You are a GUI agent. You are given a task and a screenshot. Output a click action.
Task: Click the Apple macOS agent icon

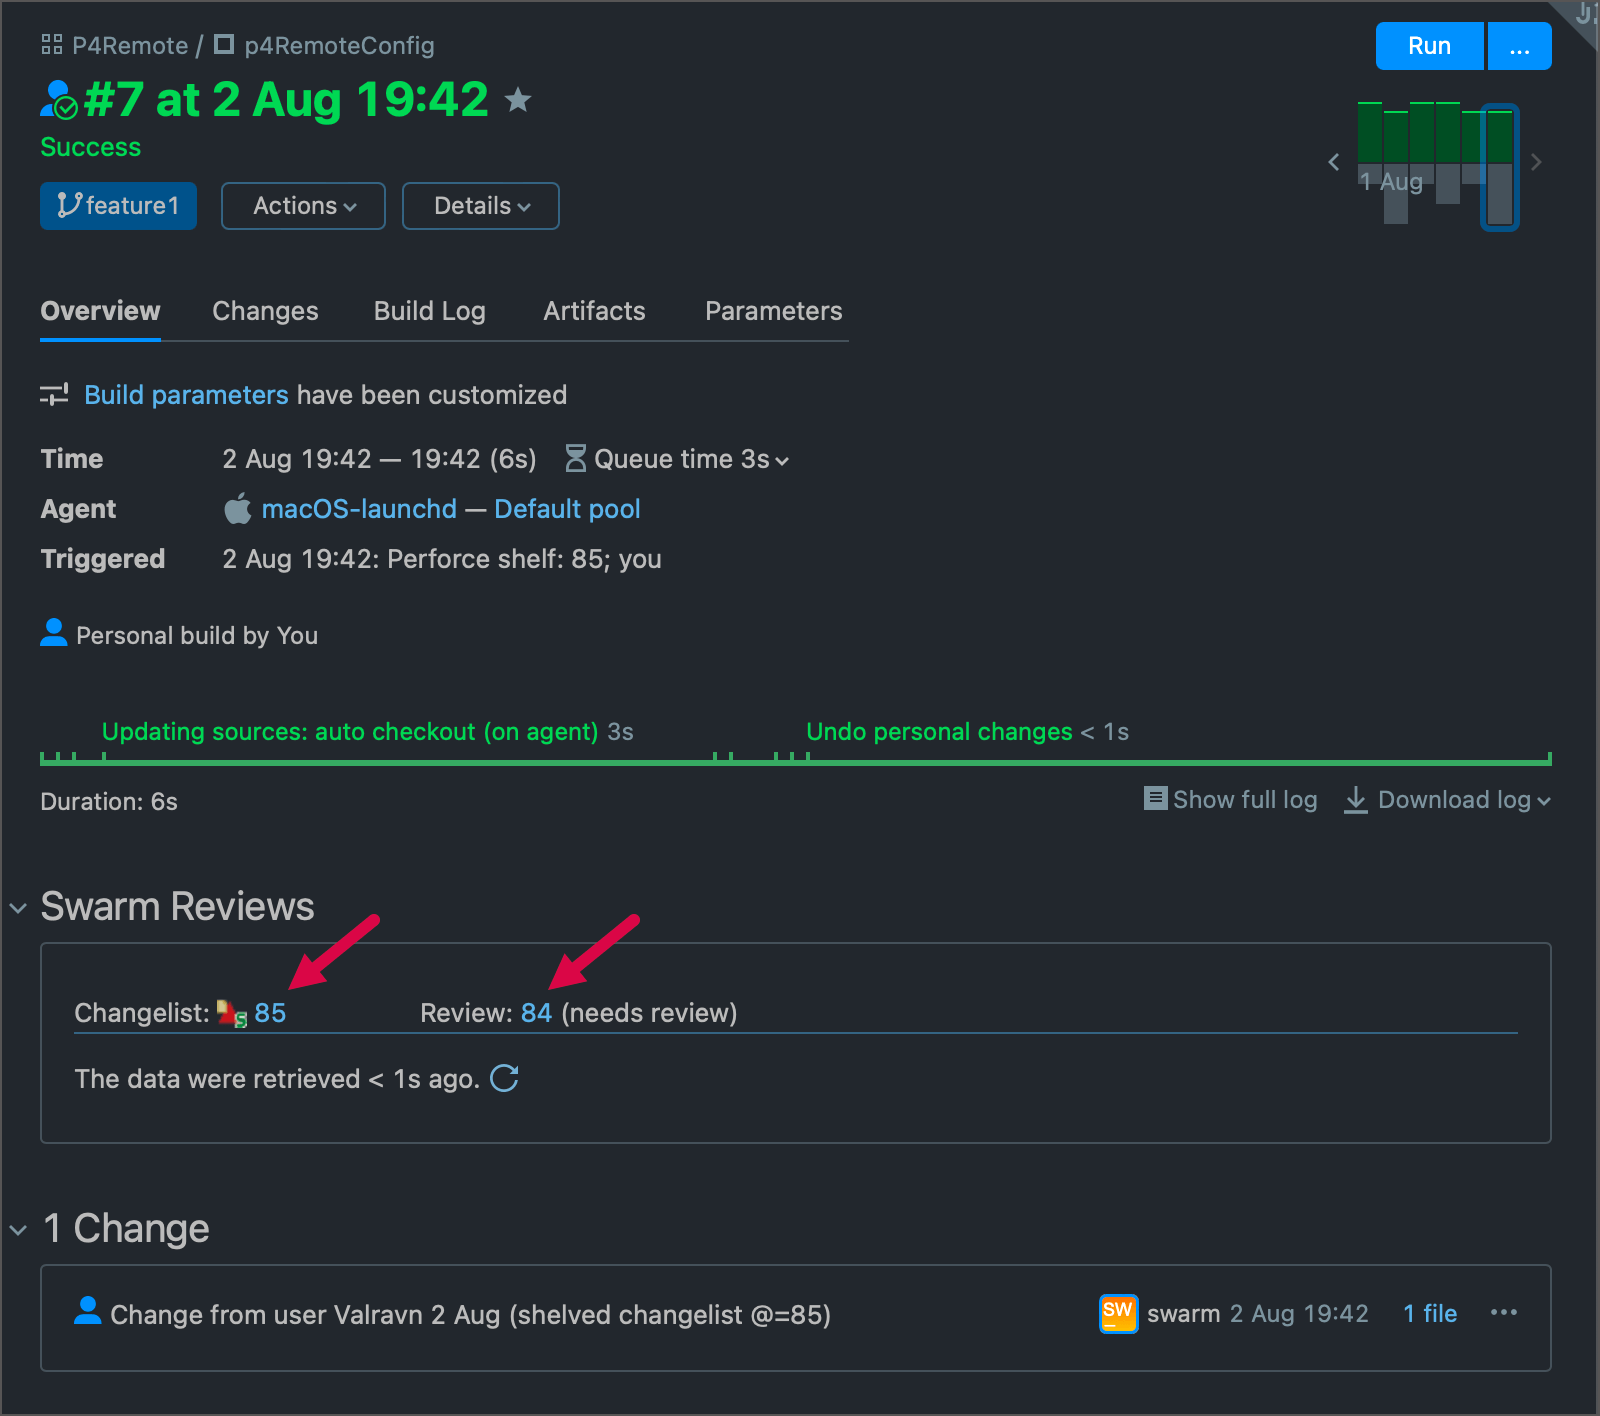237,508
